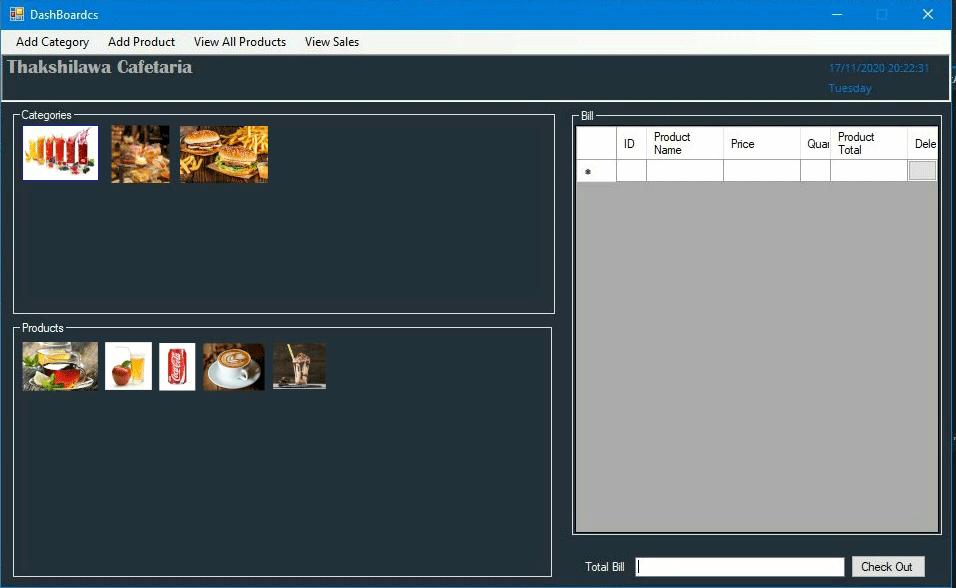Focus the Total Bill text field
The width and height of the screenshot is (956, 588).
tap(740, 567)
